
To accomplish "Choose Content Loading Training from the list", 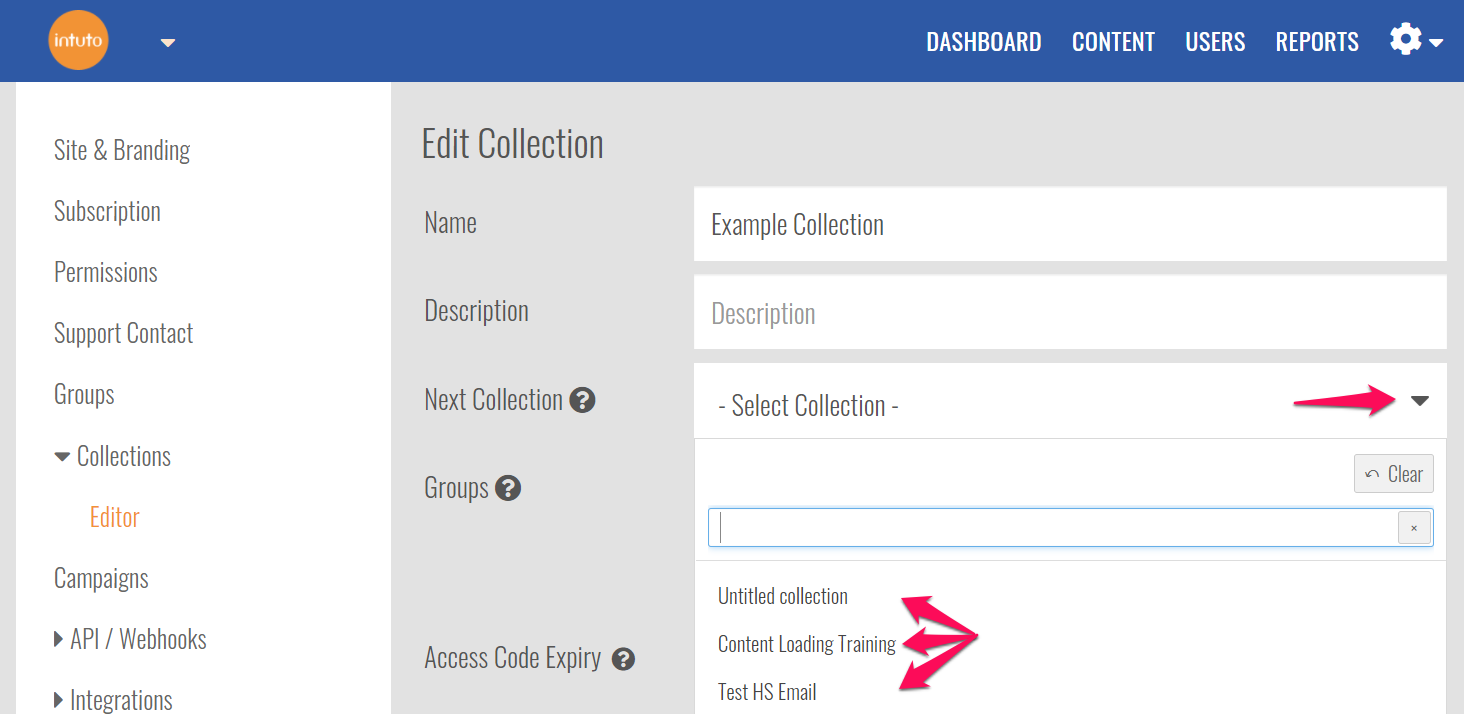I will [806, 644].
